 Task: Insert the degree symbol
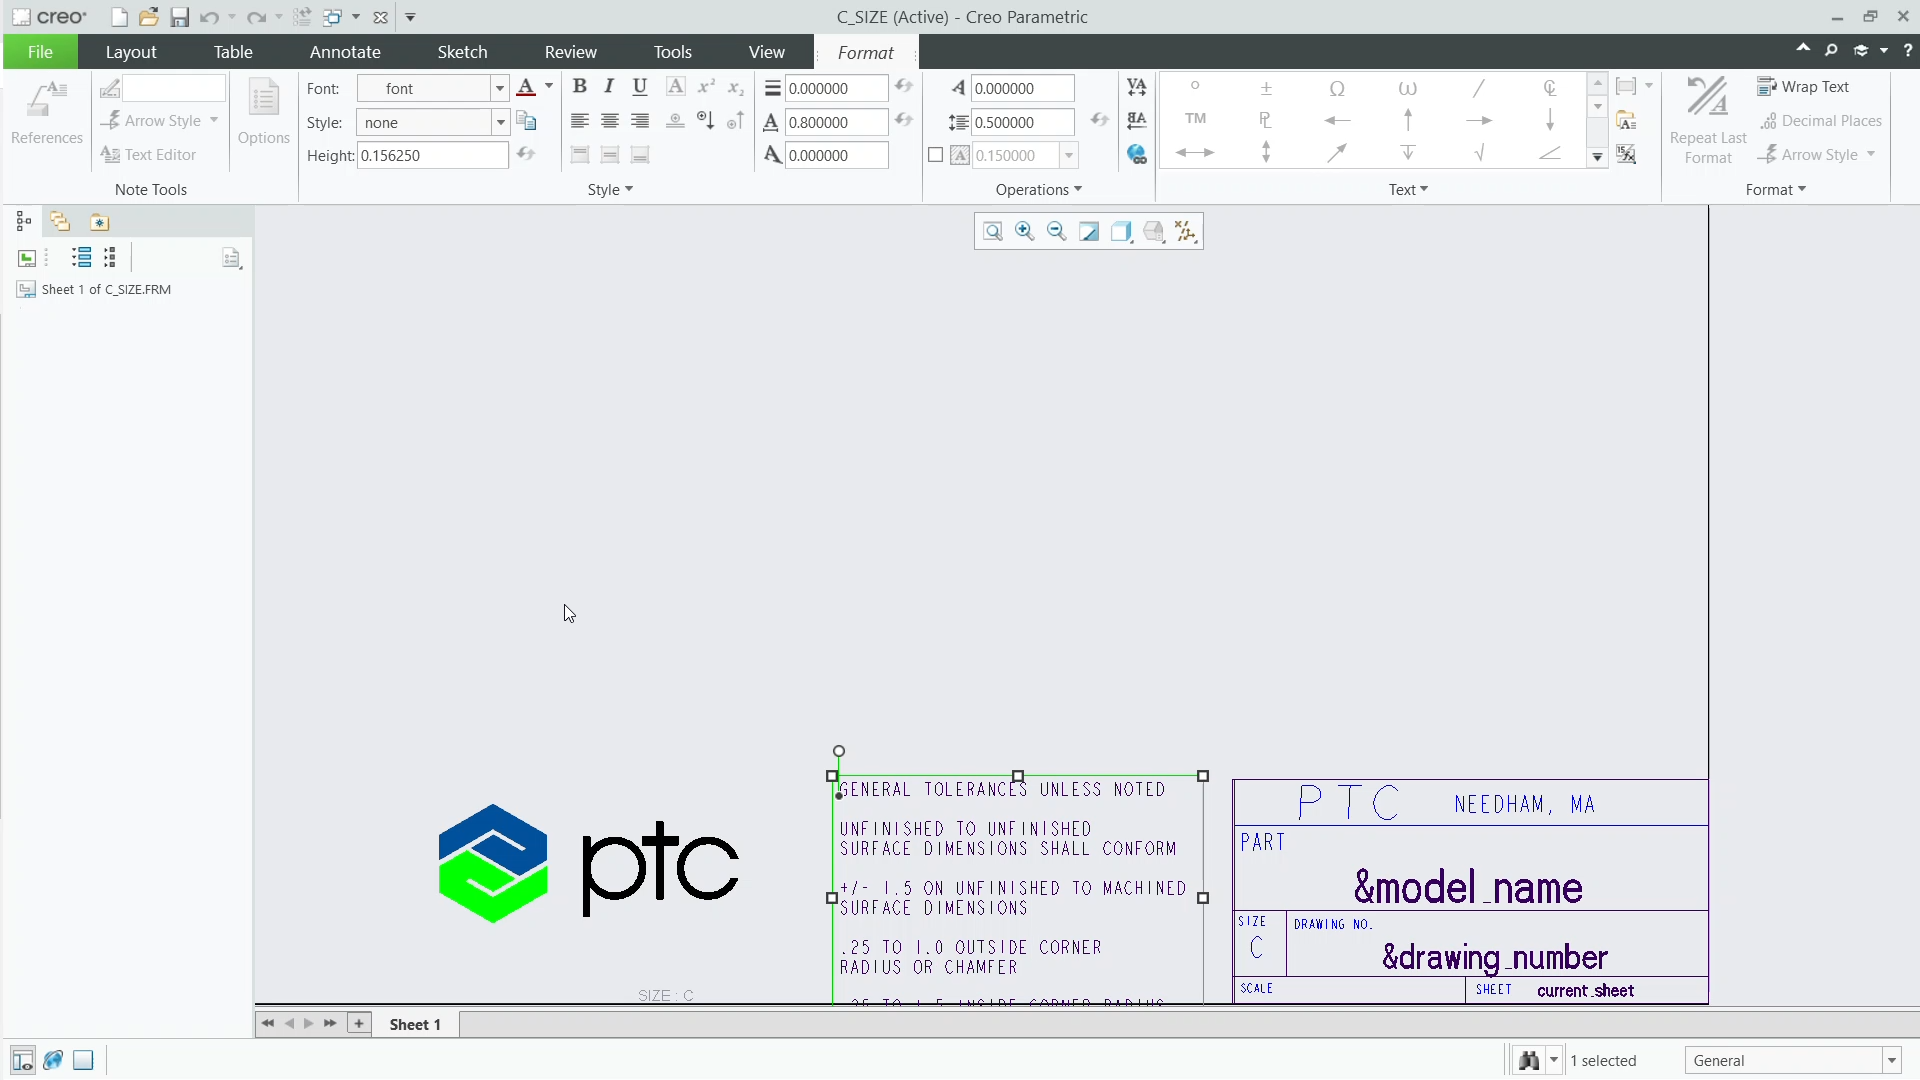click(x=1195, y=86)
